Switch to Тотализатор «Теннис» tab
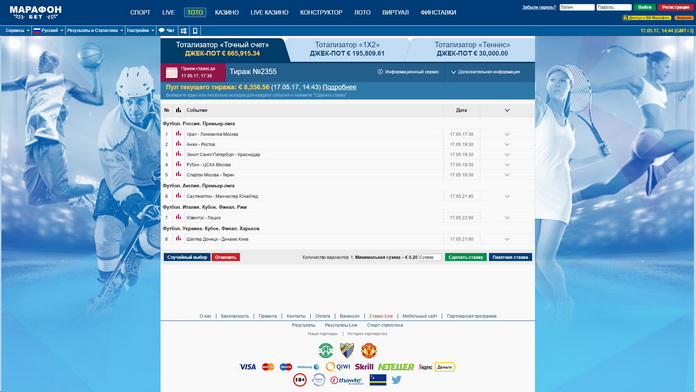696x392 pixels. [472, 49]
